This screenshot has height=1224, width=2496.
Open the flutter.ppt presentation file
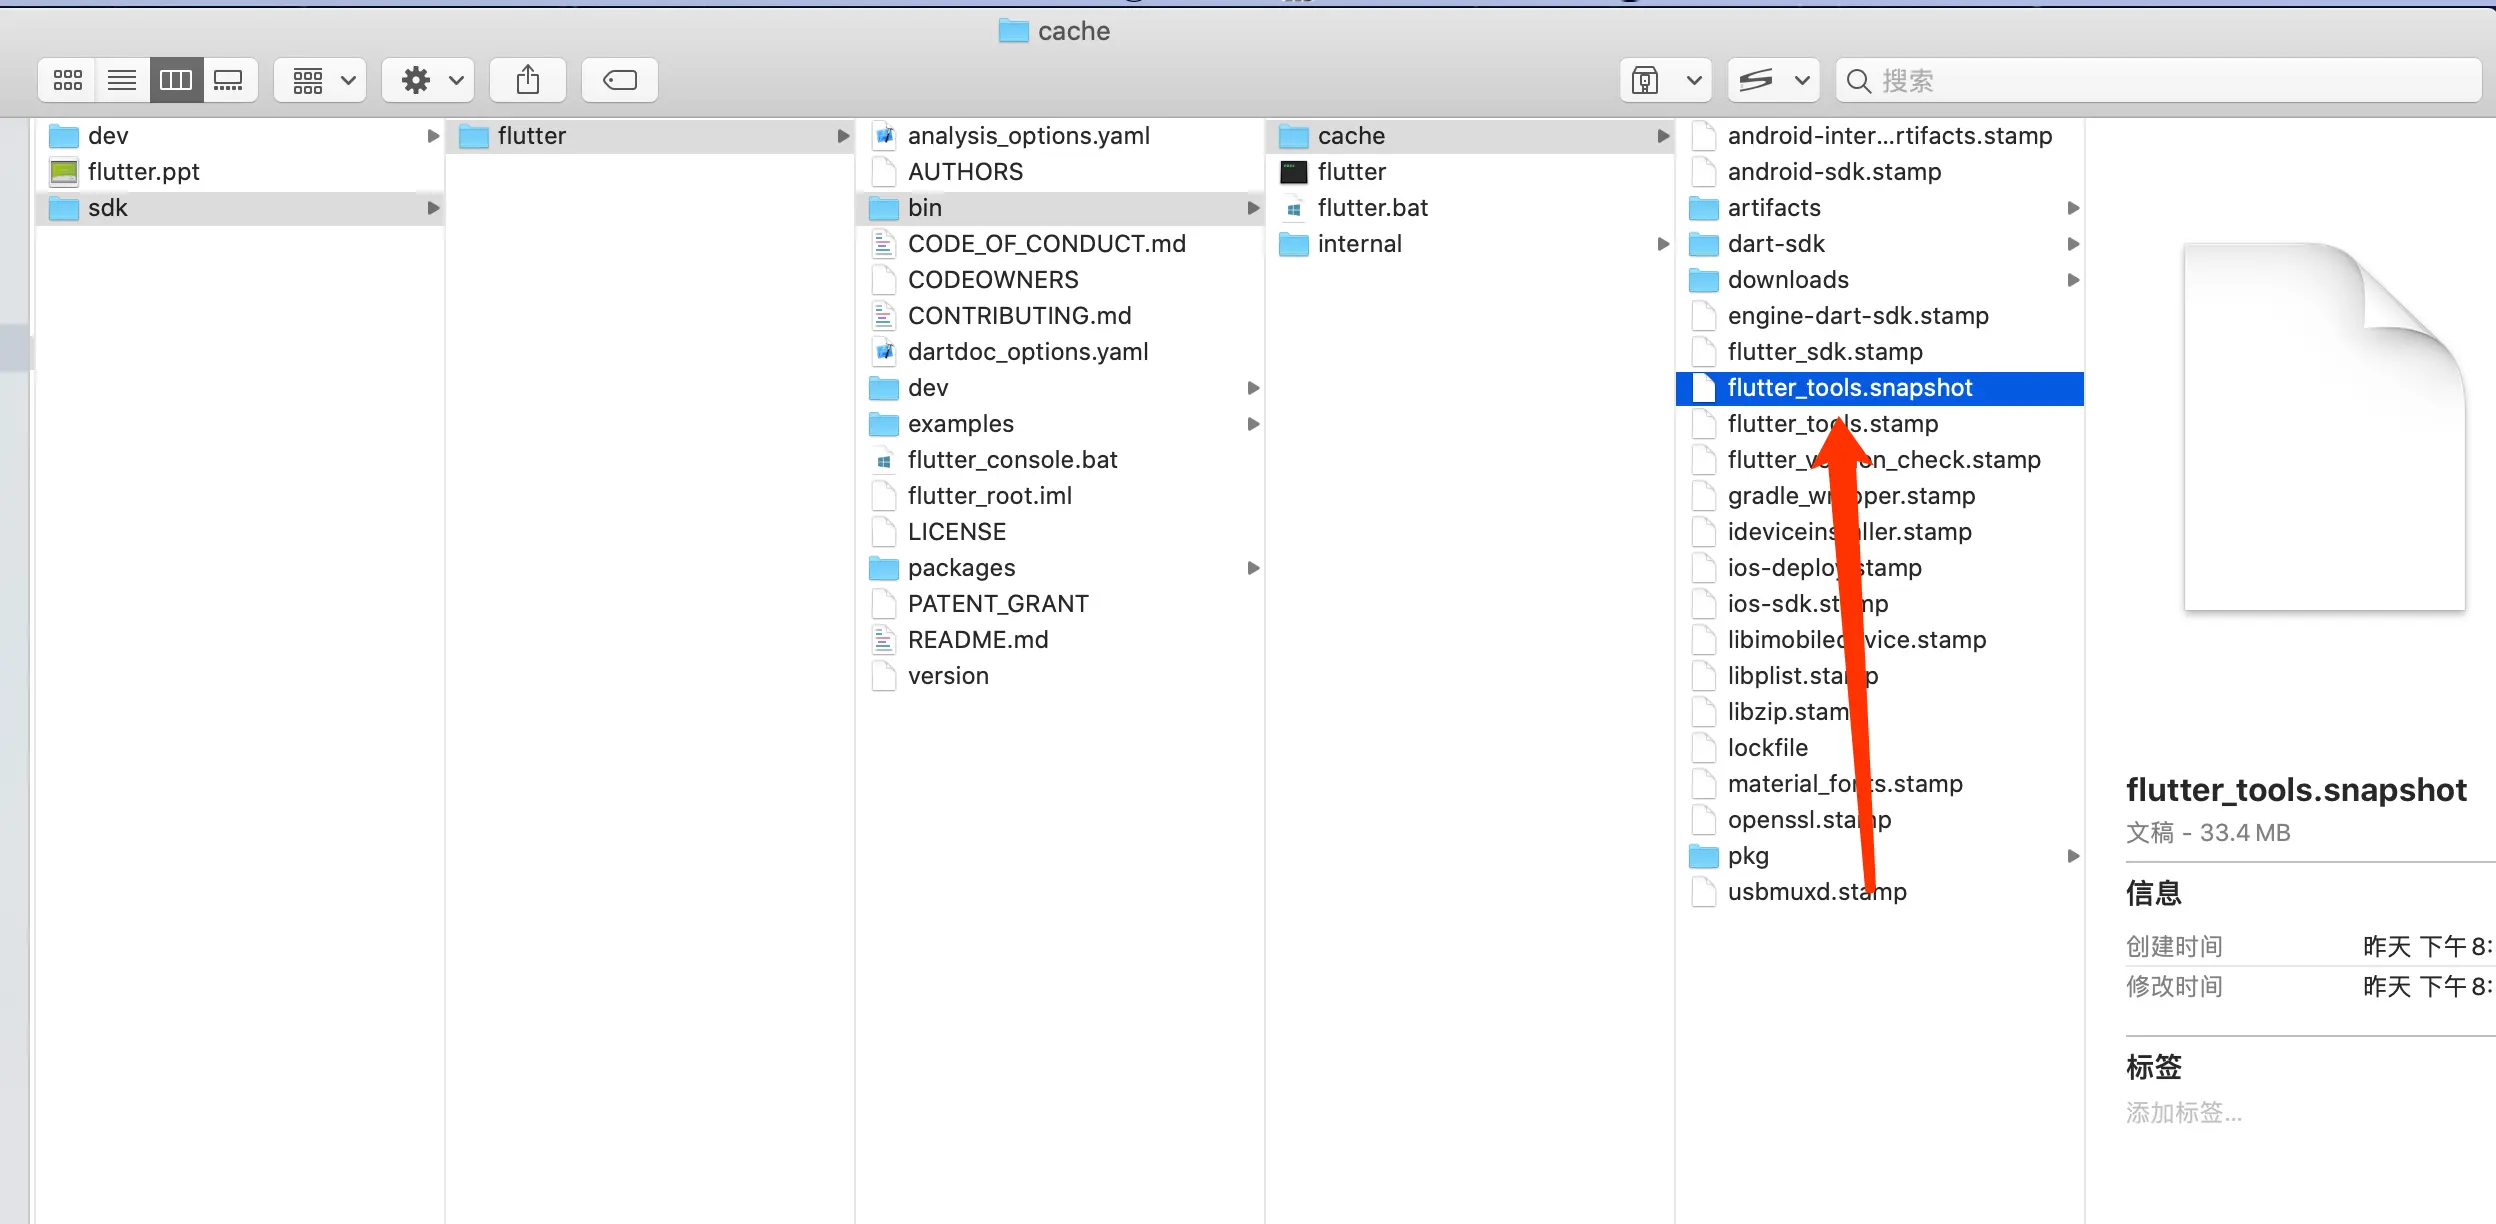point(143,172)
